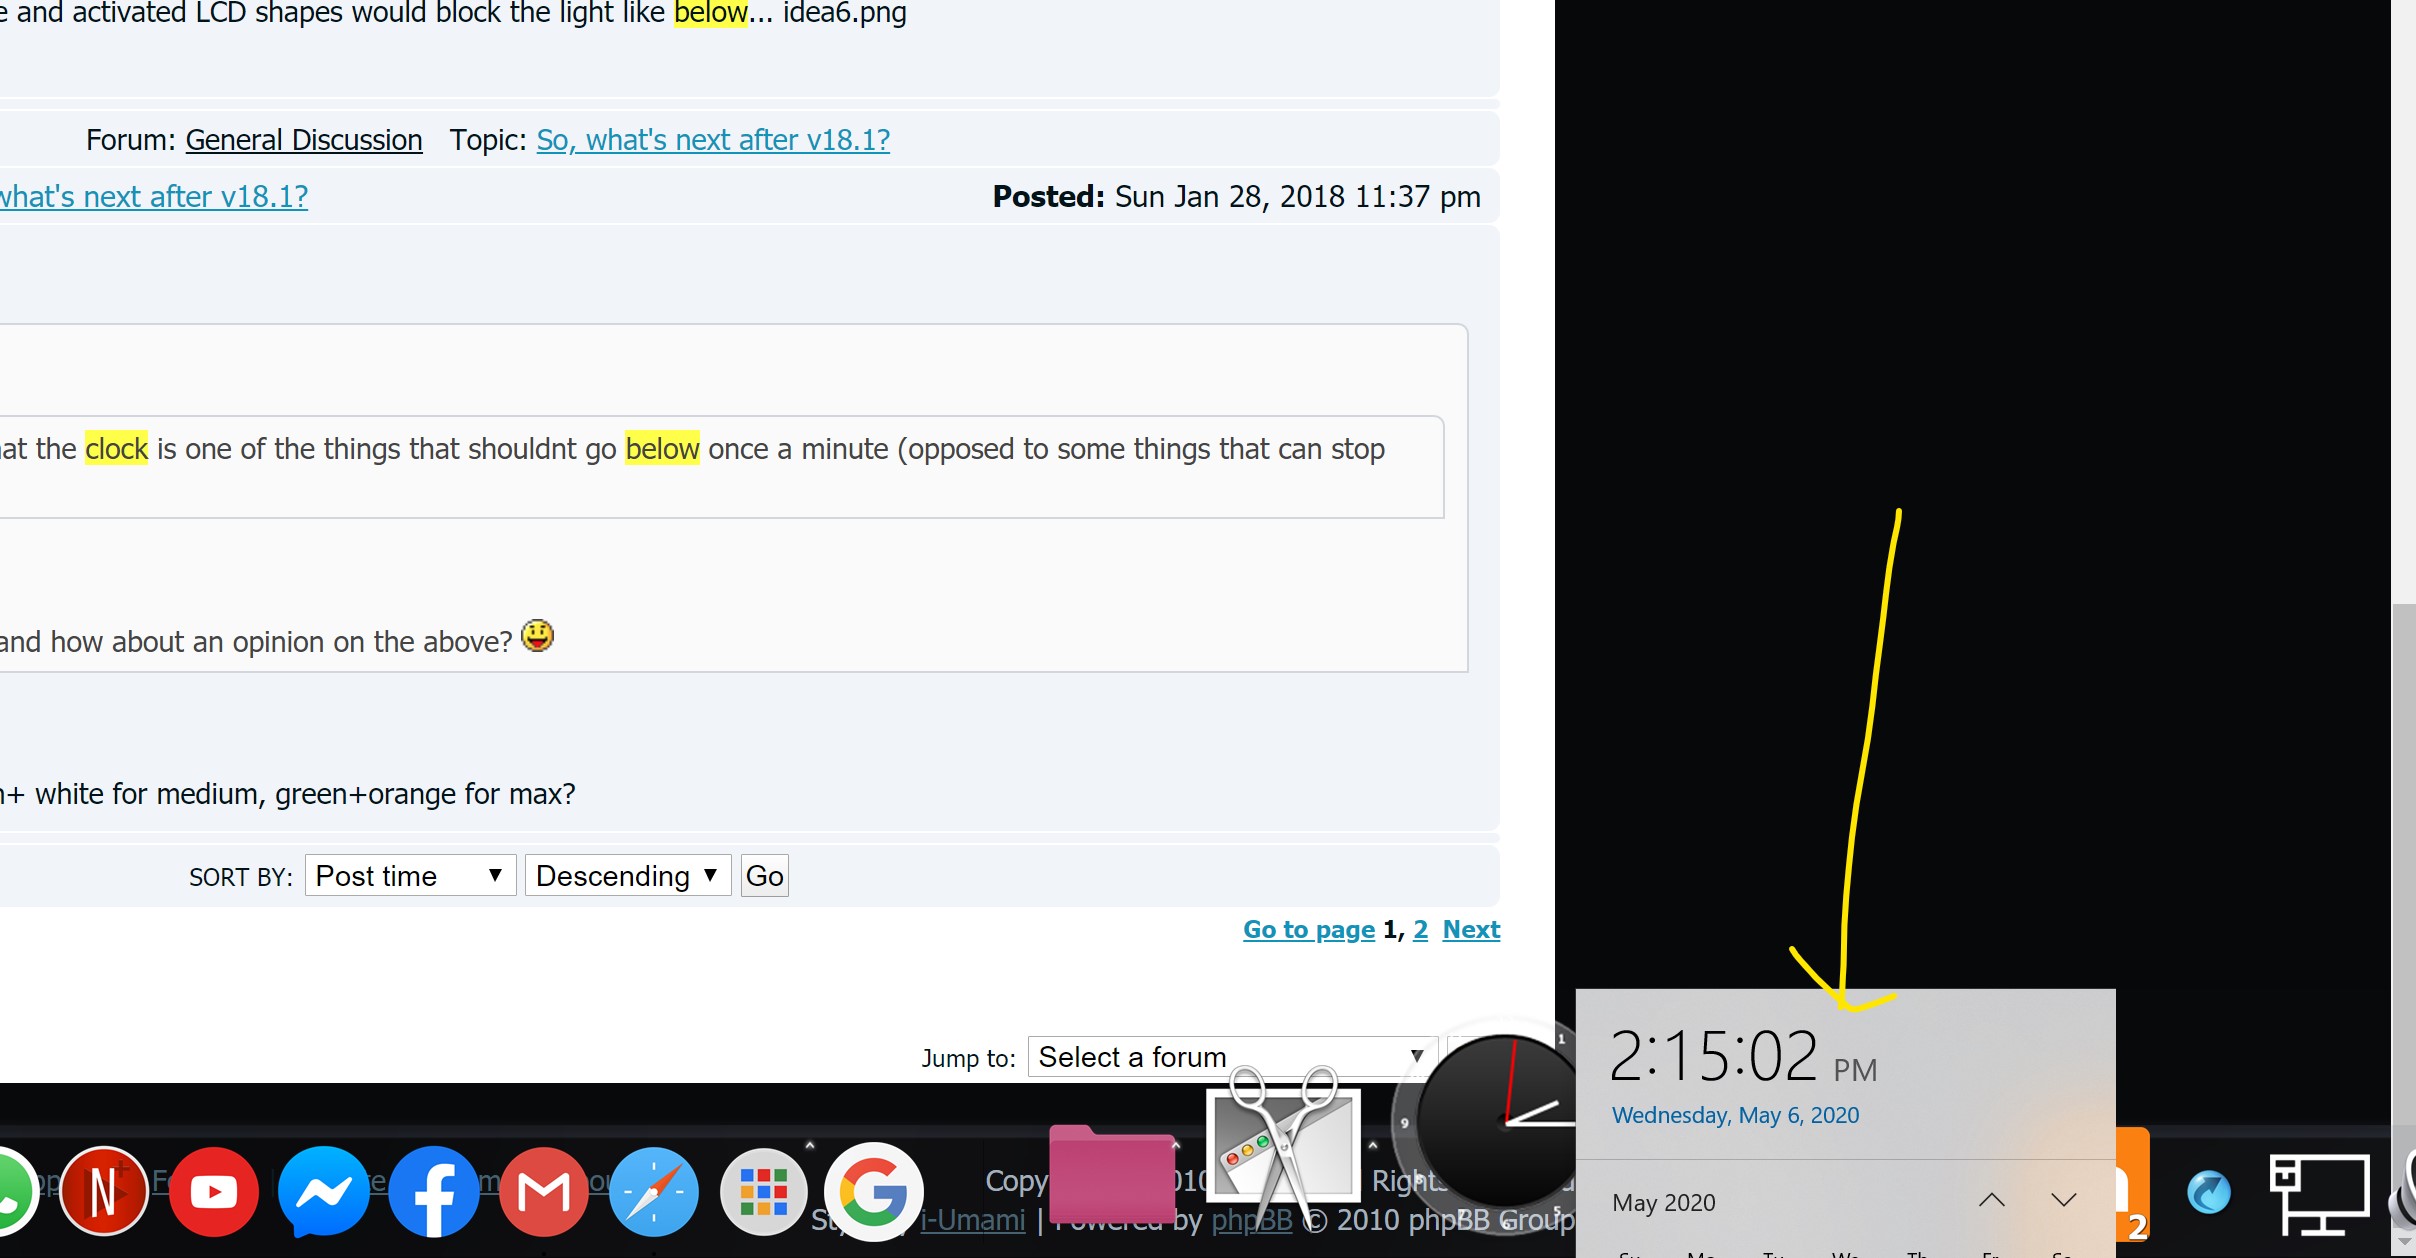
Task: Open the Google apps grid icon
Action: click(764, 1191)
